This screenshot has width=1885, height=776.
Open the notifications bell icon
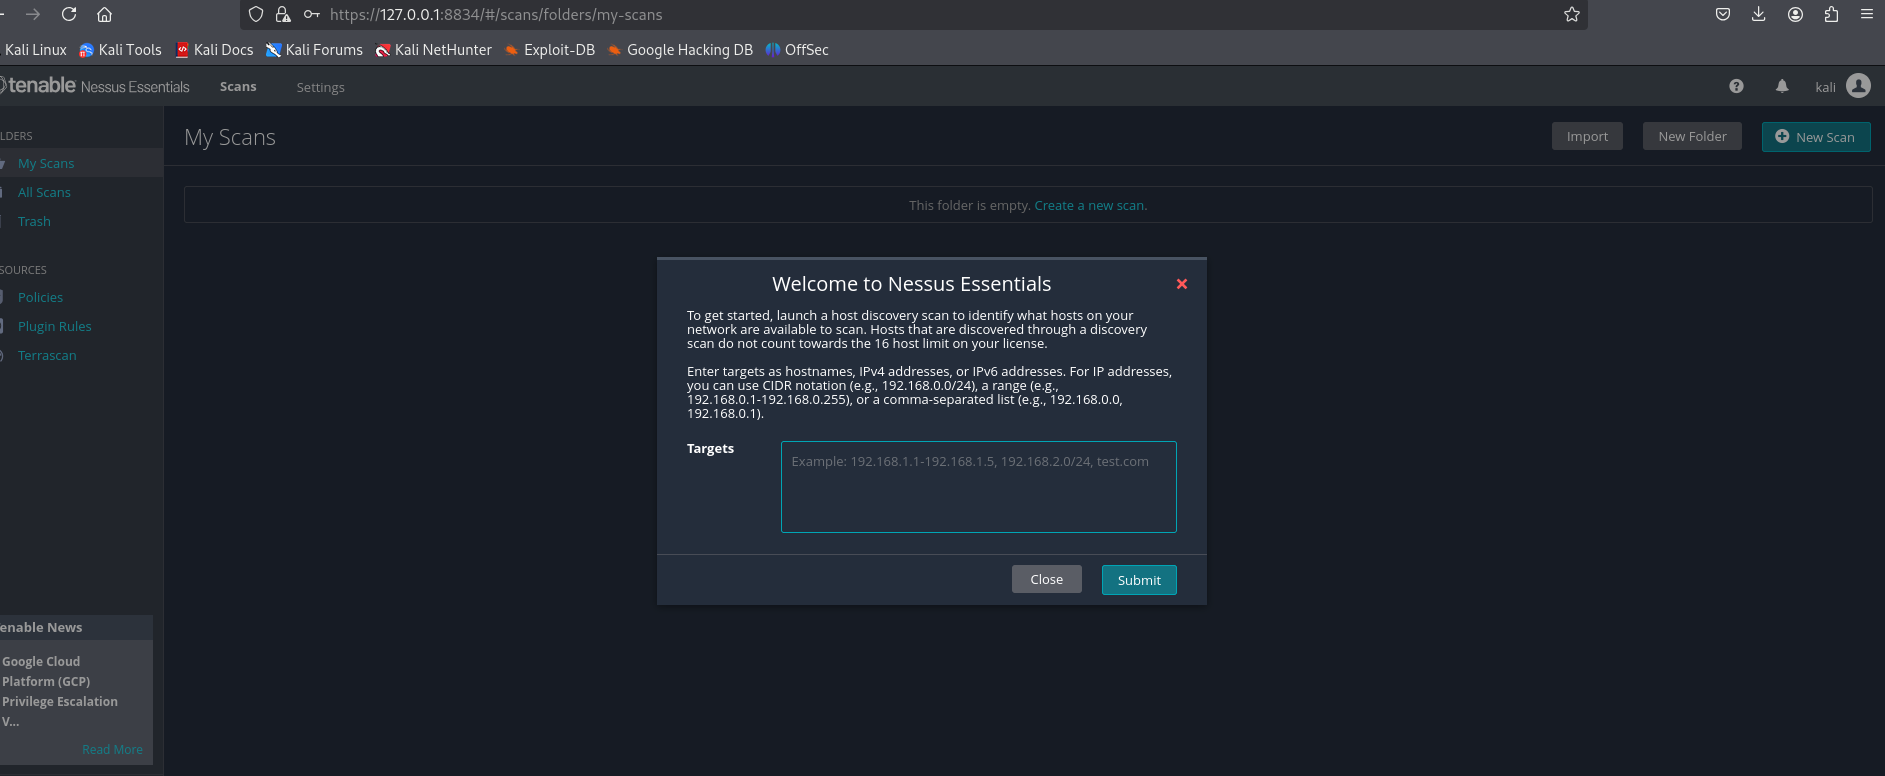1782,86
